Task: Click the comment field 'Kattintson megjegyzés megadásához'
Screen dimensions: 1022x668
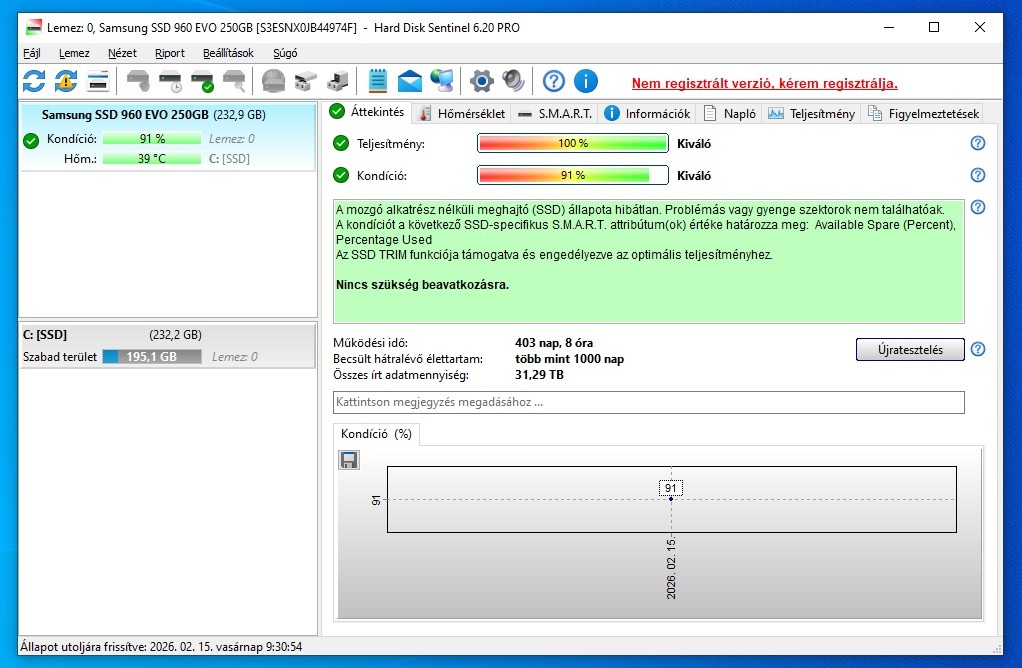Action: pos(649,402)
